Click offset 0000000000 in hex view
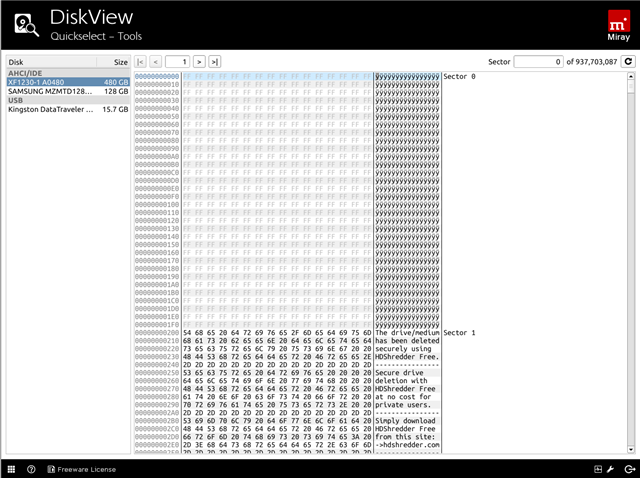640x478 pixels. pos(157,76)
